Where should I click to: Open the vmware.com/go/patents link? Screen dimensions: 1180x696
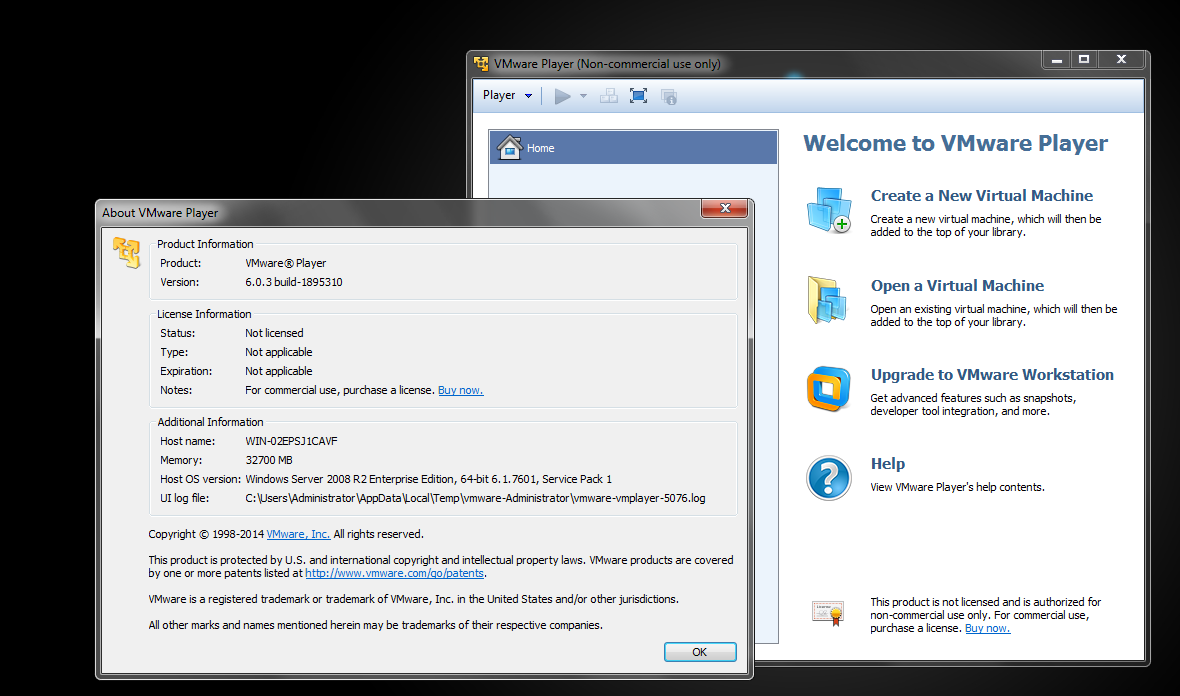pos(394,573)
